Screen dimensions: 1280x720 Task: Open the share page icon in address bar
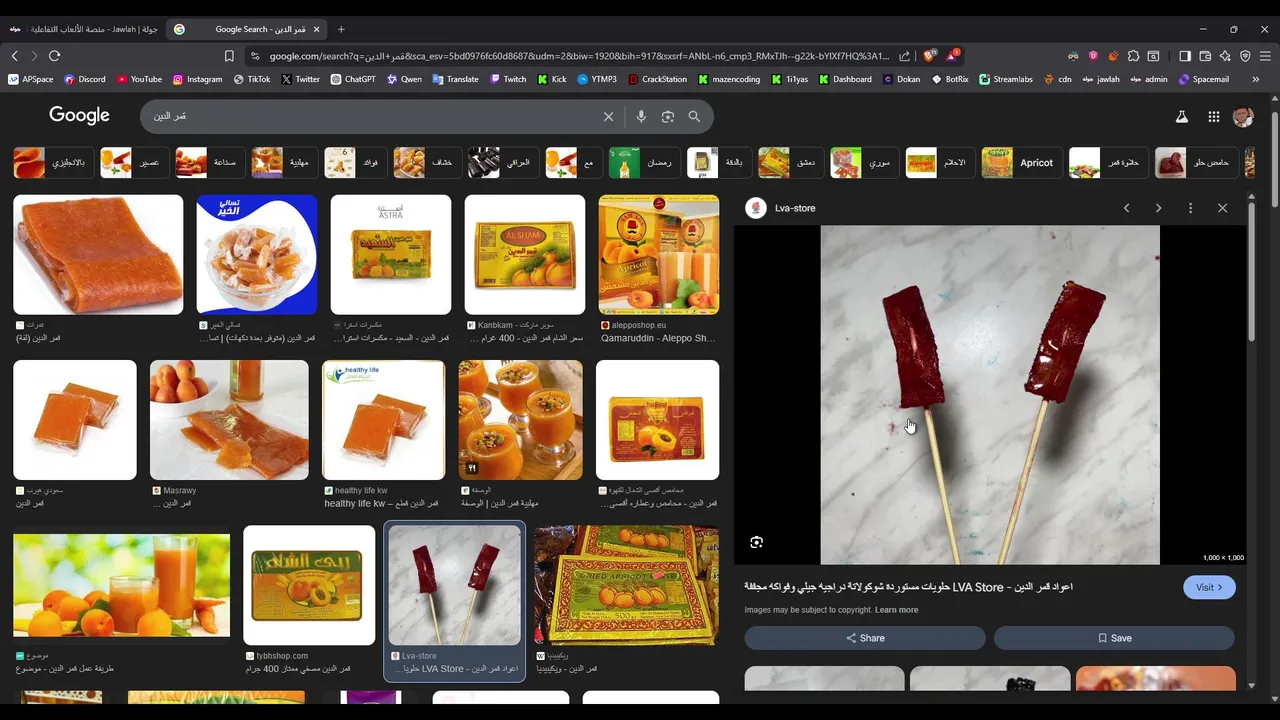coord(904,56)
